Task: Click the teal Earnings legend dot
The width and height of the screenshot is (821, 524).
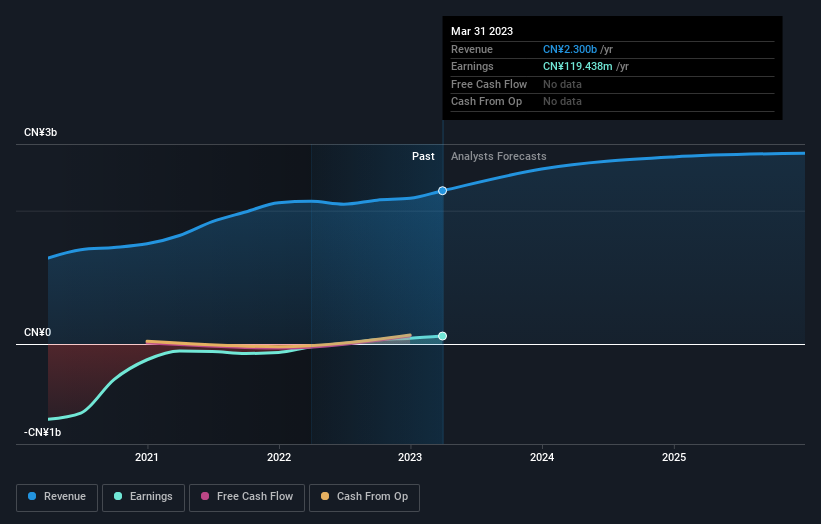Action: click(x=118, y=496)
